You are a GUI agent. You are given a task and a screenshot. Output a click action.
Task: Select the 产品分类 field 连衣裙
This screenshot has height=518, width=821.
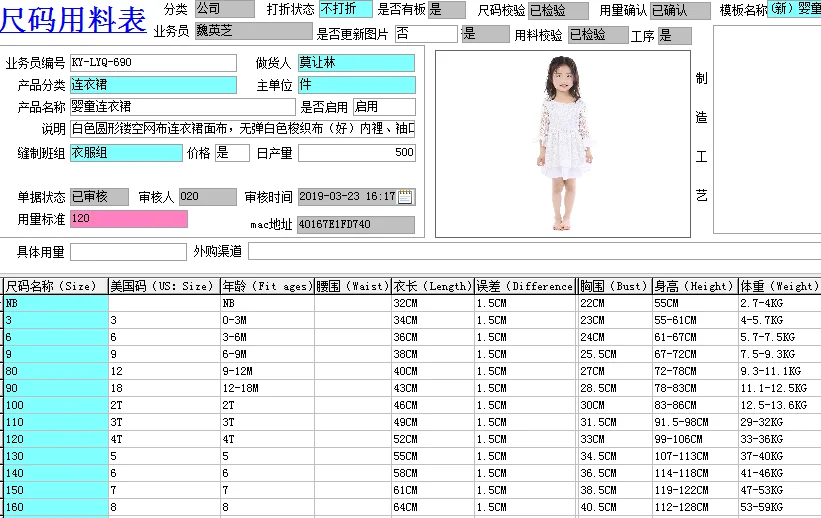click(x=153, y=85)
